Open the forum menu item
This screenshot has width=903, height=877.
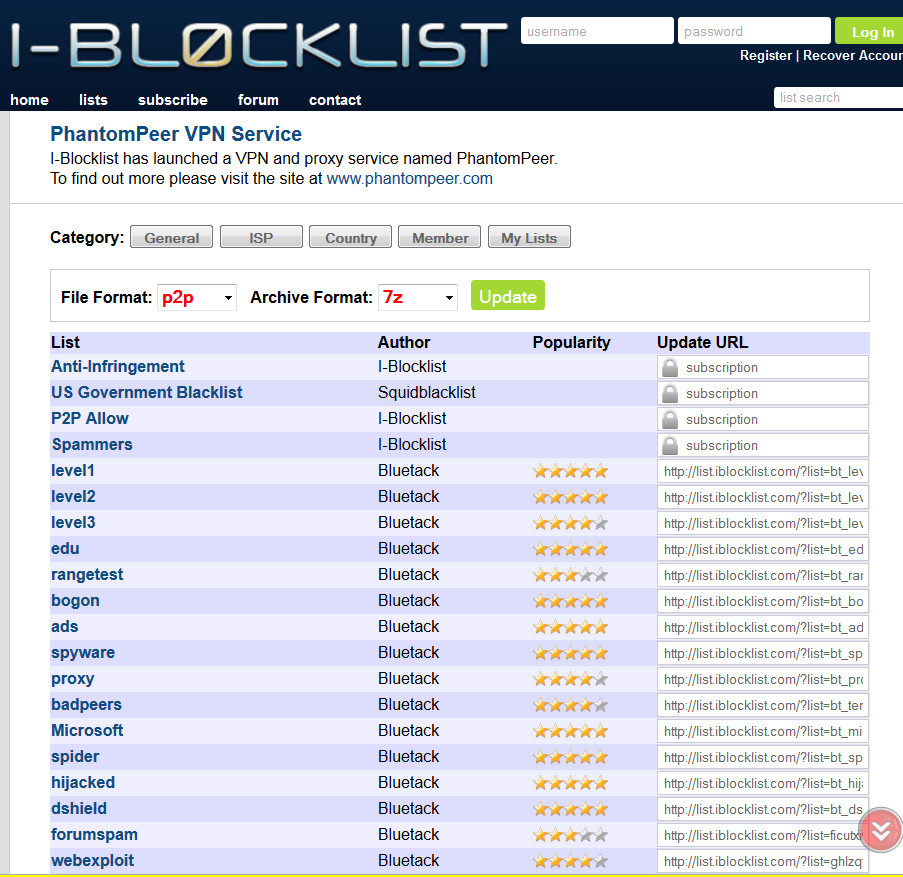258,100
